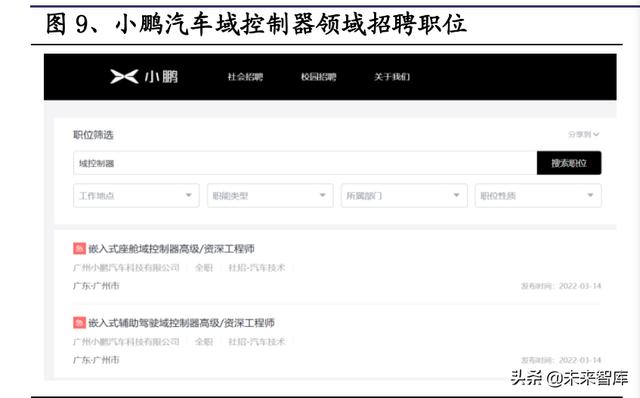Open the 校园招聘 menu item

(x=318, y=77)
